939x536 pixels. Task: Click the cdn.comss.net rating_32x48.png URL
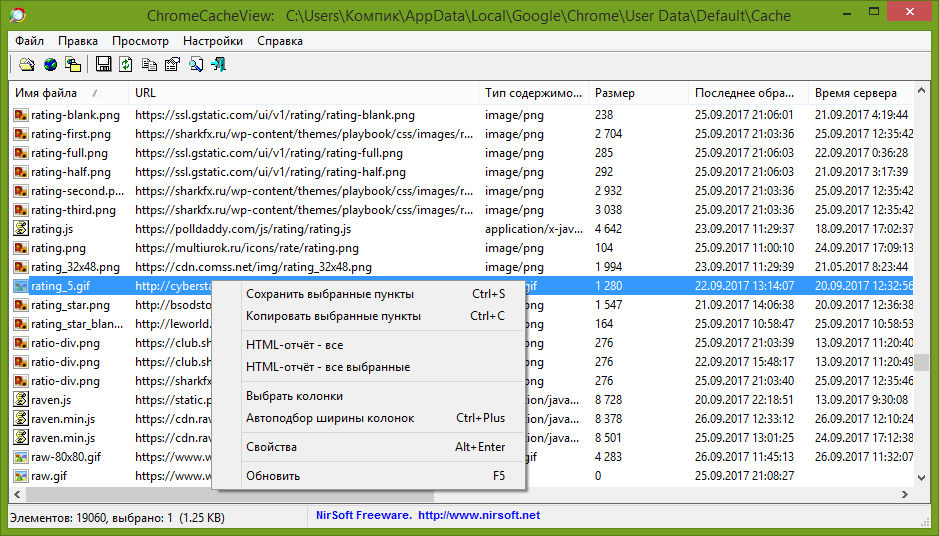[x=253, y=267]
